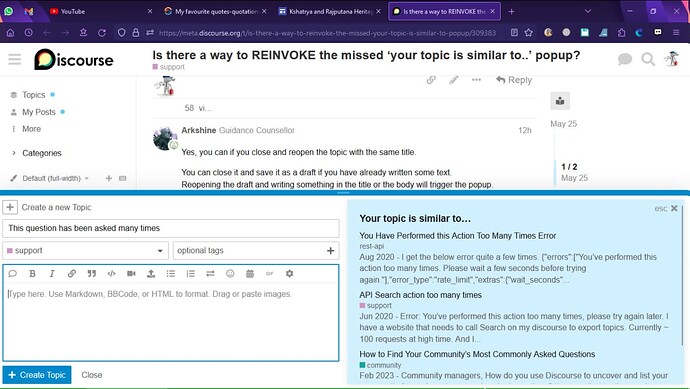Switch to the YouTube browser tab
Viewport: 690px width, 389px height.
[x=99, y=11]
